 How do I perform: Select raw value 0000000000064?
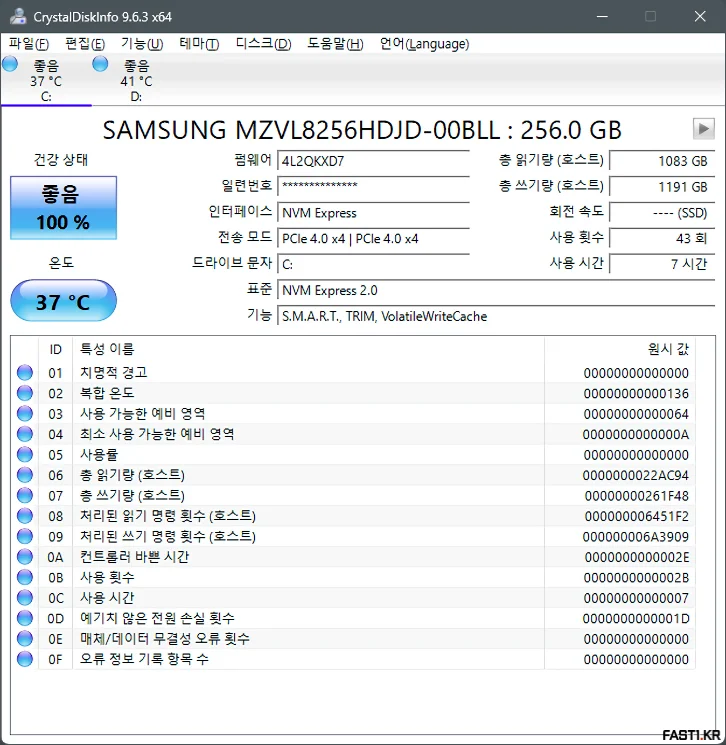[636, 414]
